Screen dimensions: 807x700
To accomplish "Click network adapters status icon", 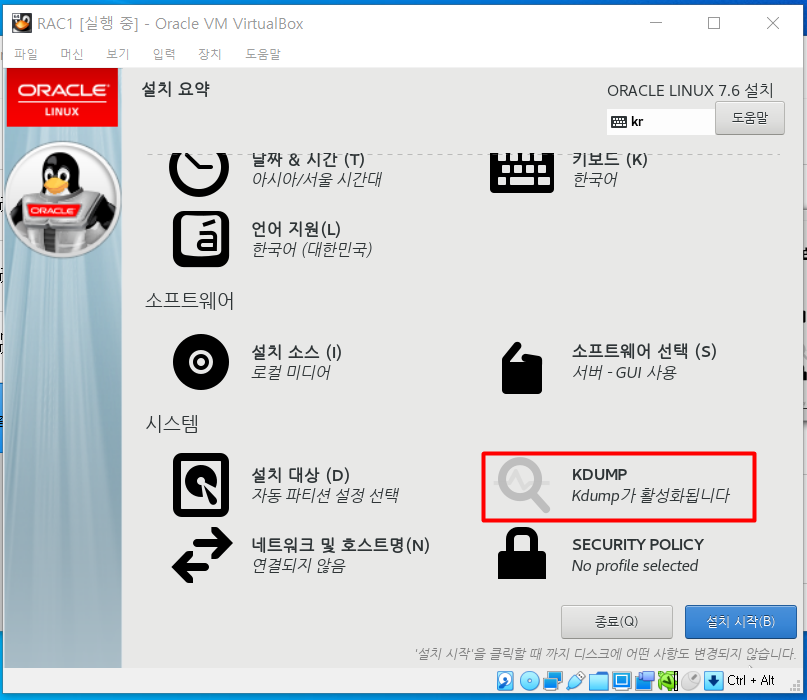I will (x=553, y=681).
